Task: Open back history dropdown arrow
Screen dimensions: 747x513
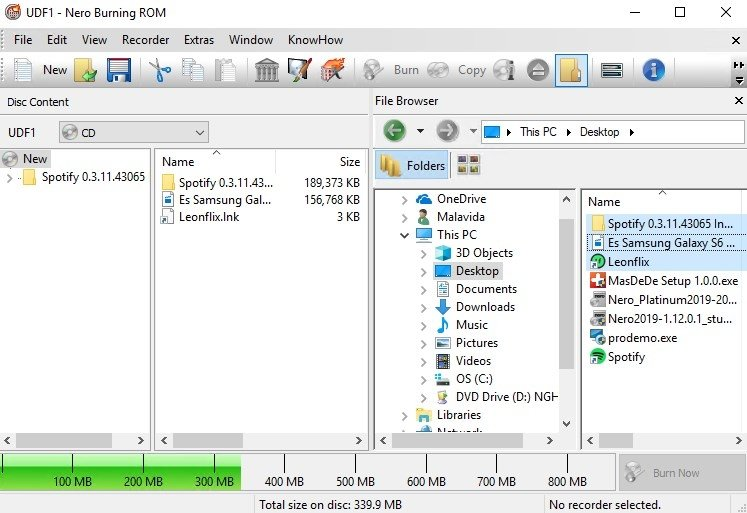Action: [420, 131]
